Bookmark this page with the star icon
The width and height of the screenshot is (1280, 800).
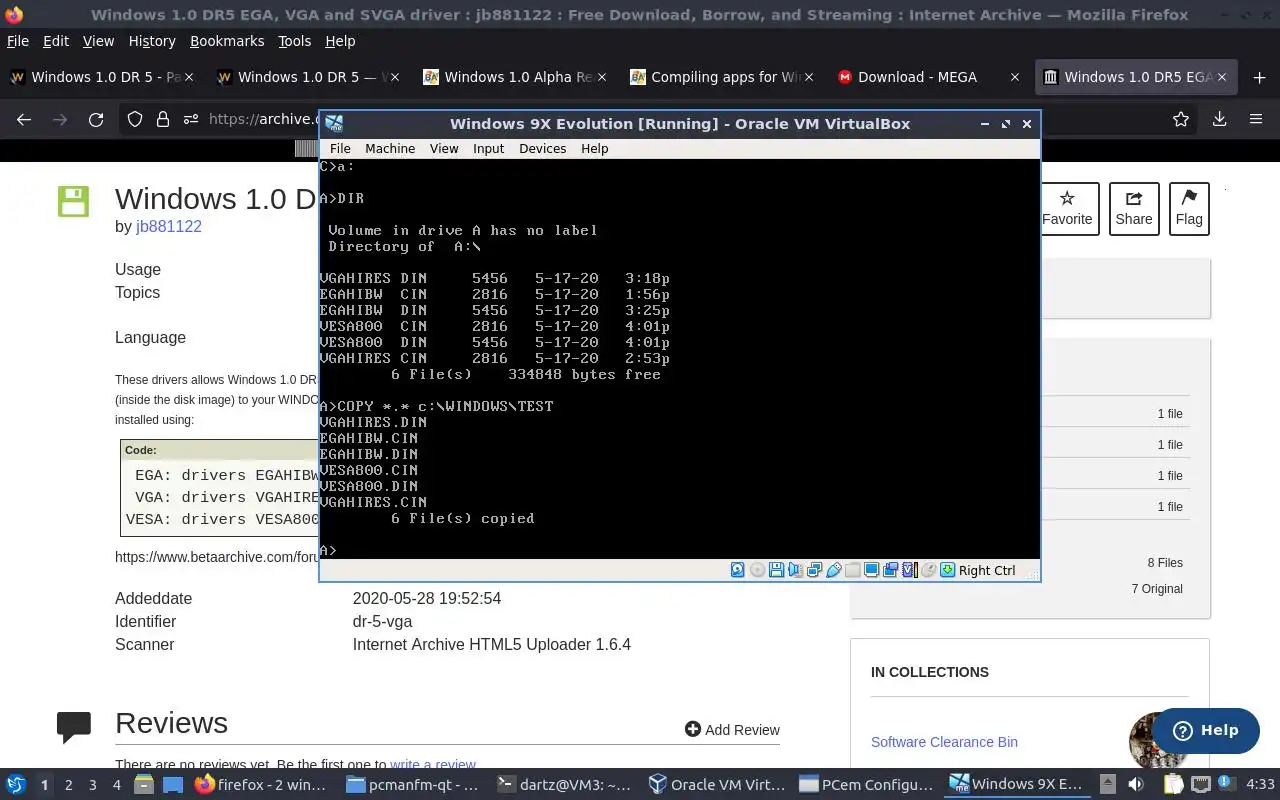pyautogui.click(x=1181, y=119)
